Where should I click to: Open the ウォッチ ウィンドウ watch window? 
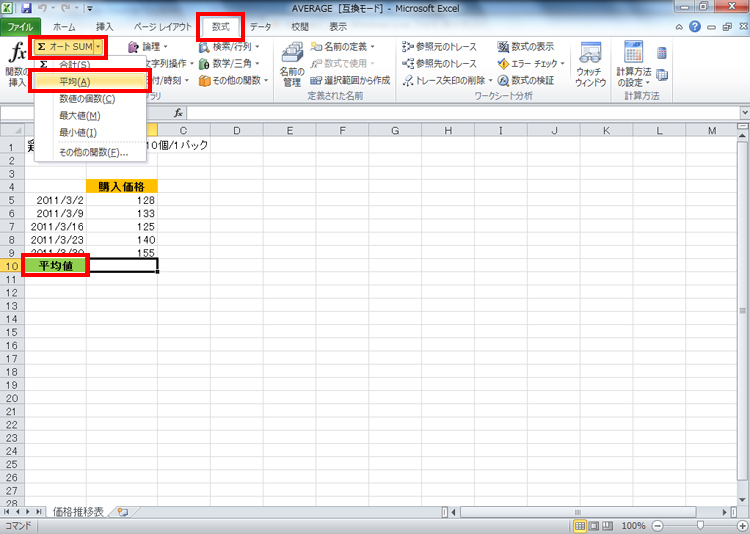click(591, 64)
